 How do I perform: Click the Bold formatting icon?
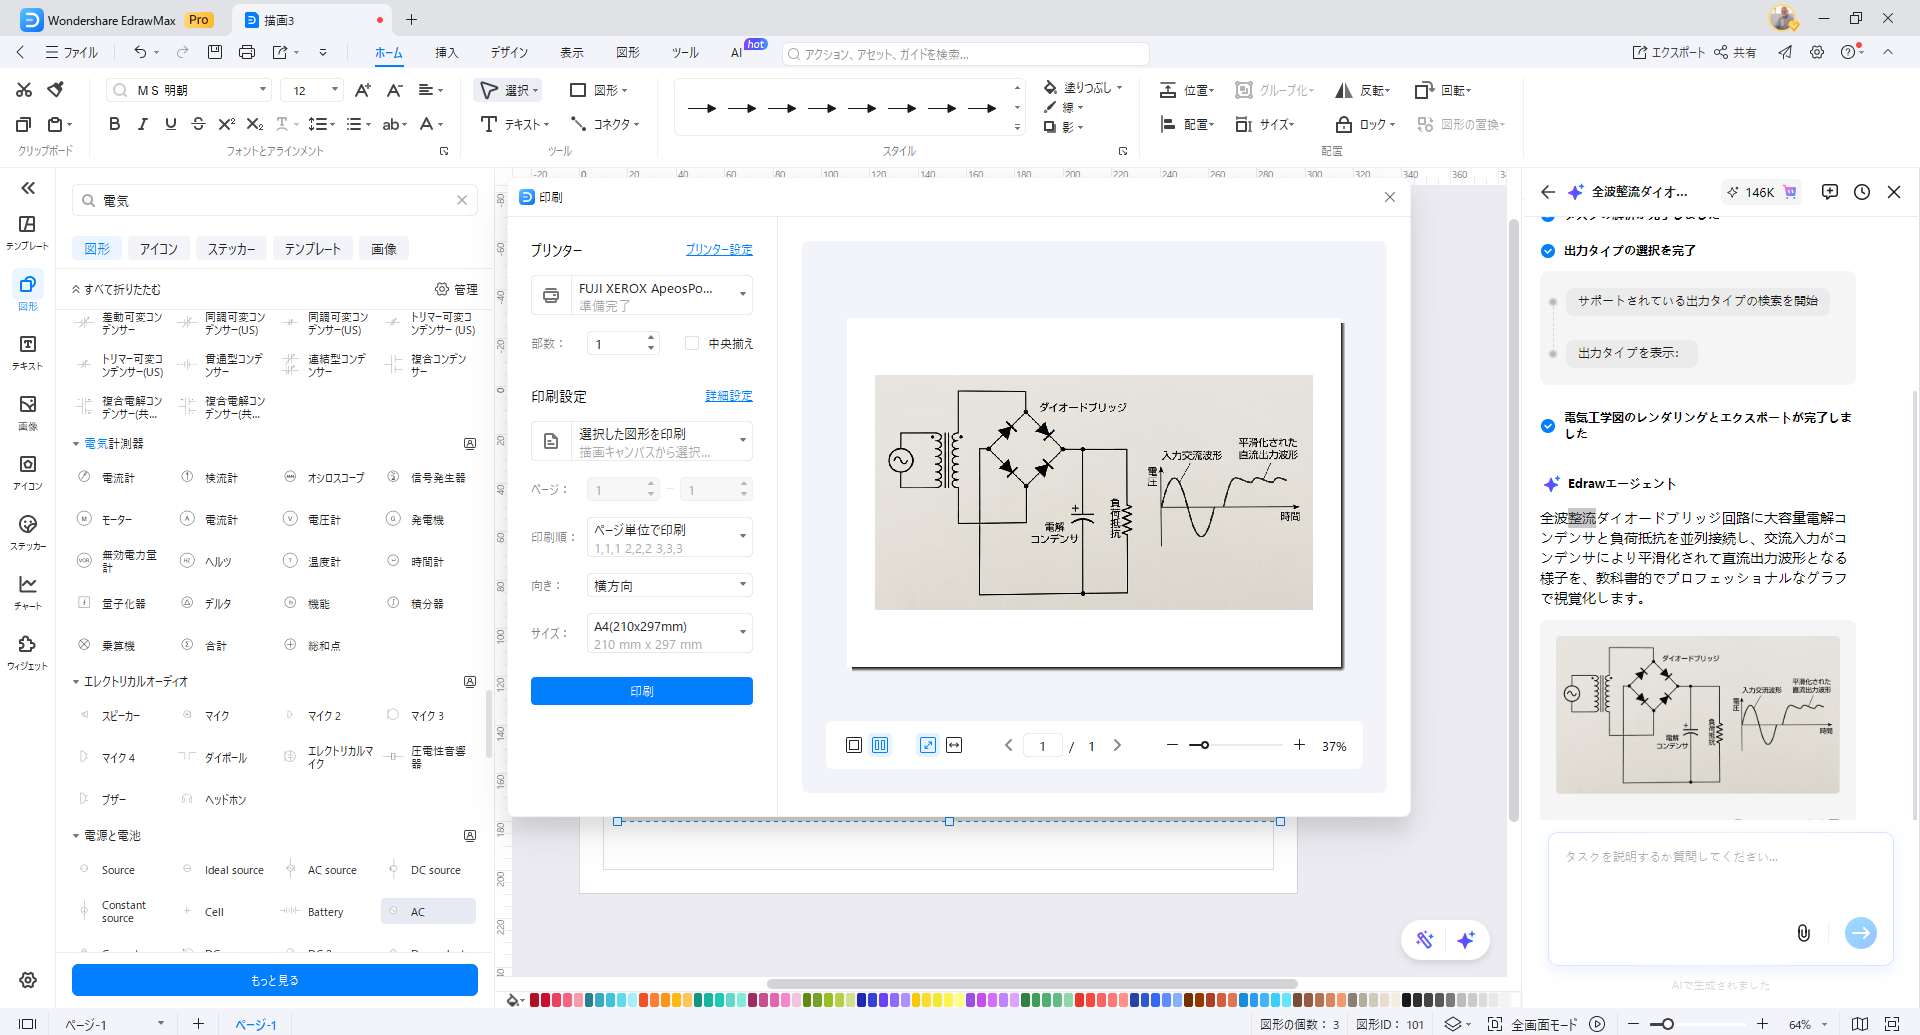pyautogui.click(x=114, y=124)
